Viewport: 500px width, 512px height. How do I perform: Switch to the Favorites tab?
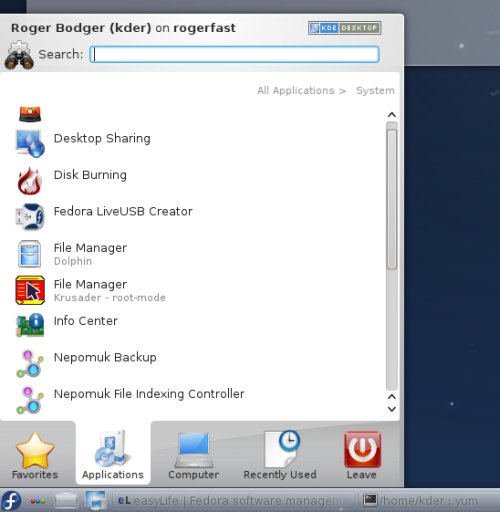[x=35, y=455]
